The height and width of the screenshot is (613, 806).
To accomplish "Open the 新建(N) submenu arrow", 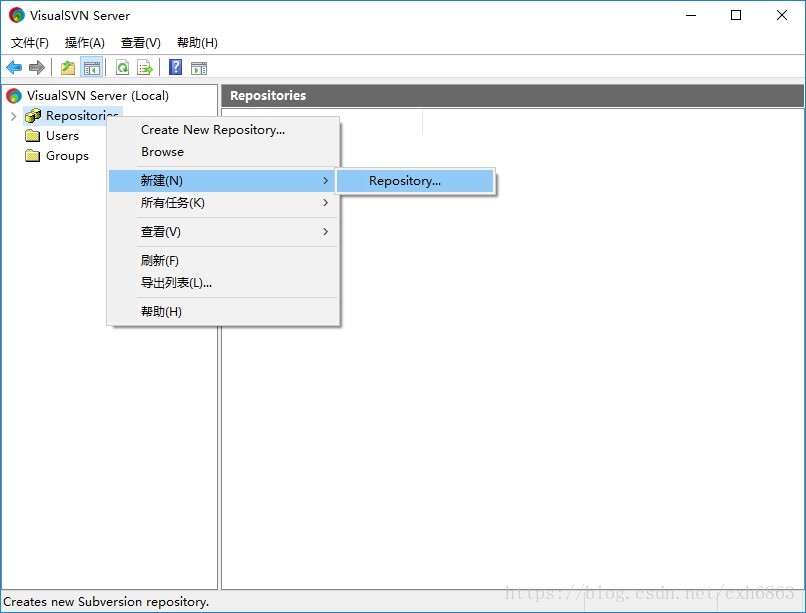I will click(x=325, y=180).
